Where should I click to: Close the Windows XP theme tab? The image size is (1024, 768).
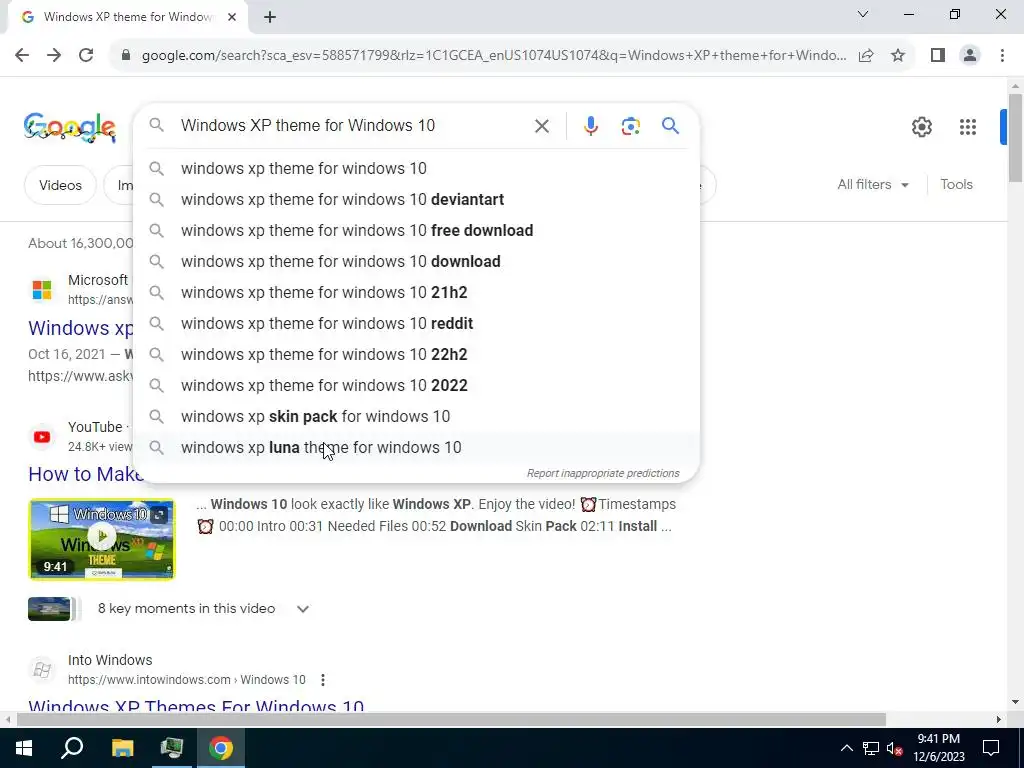coord(232,17)
